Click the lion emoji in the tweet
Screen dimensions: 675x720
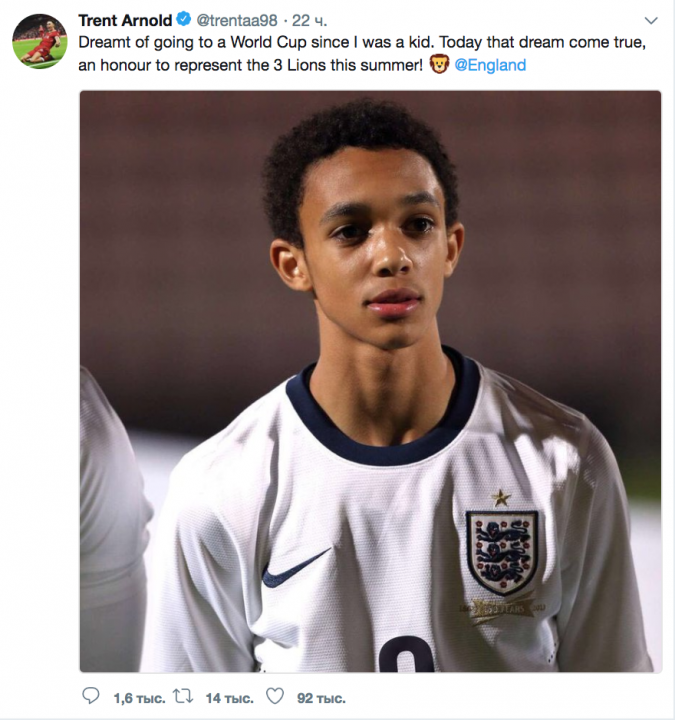(x=437, y=65)
